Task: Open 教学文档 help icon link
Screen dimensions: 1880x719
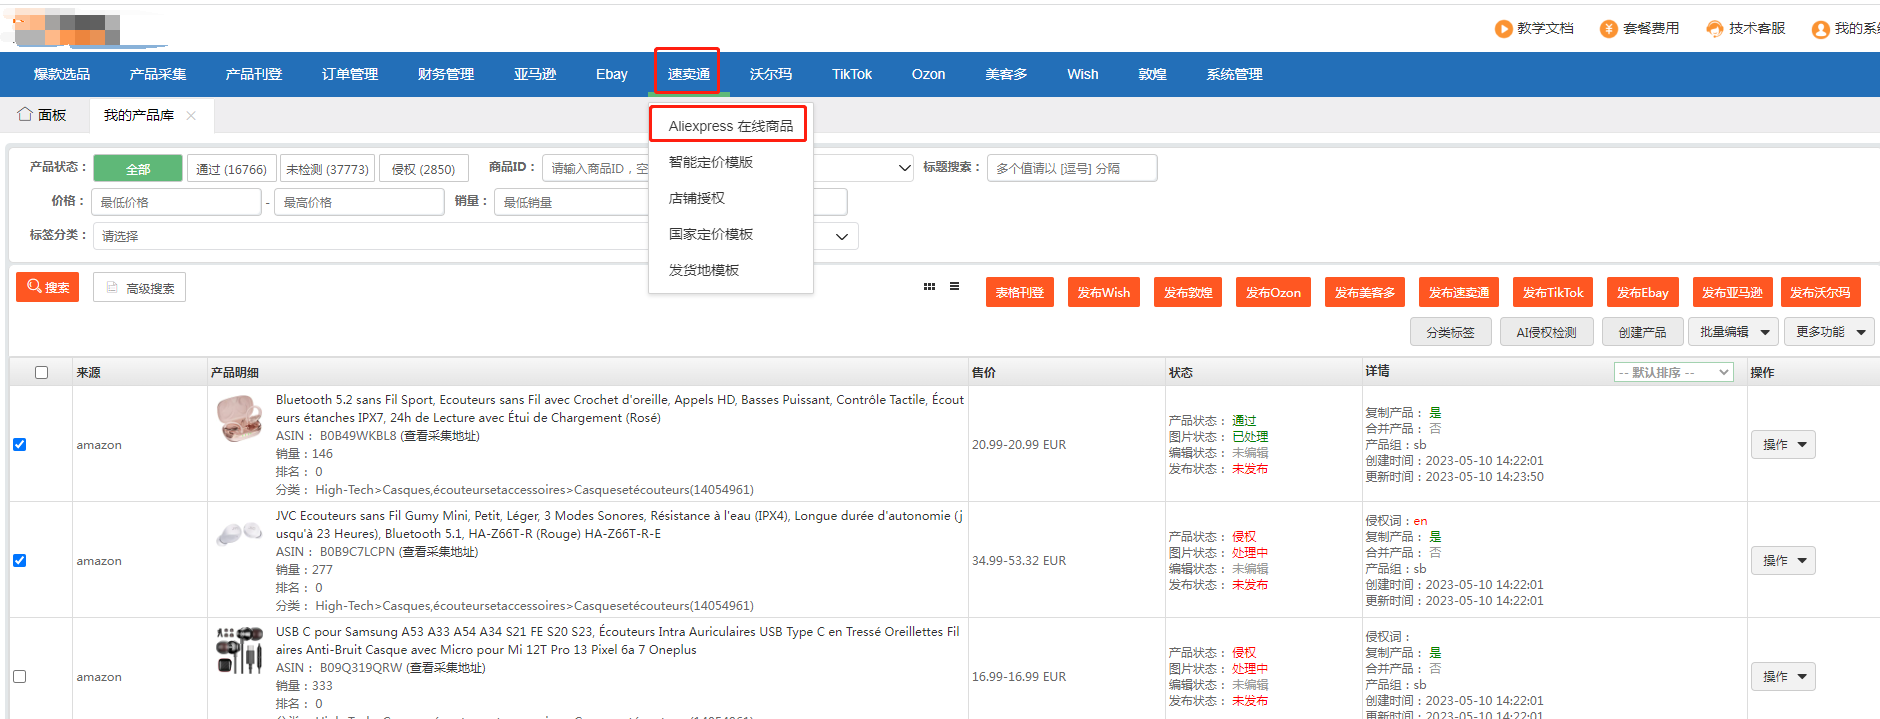Action: (1503, 29)
